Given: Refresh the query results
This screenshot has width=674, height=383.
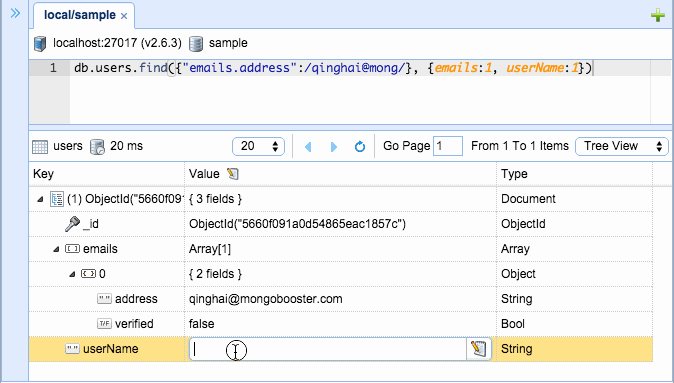Looking at the screenshot, I should coord(360,147).
